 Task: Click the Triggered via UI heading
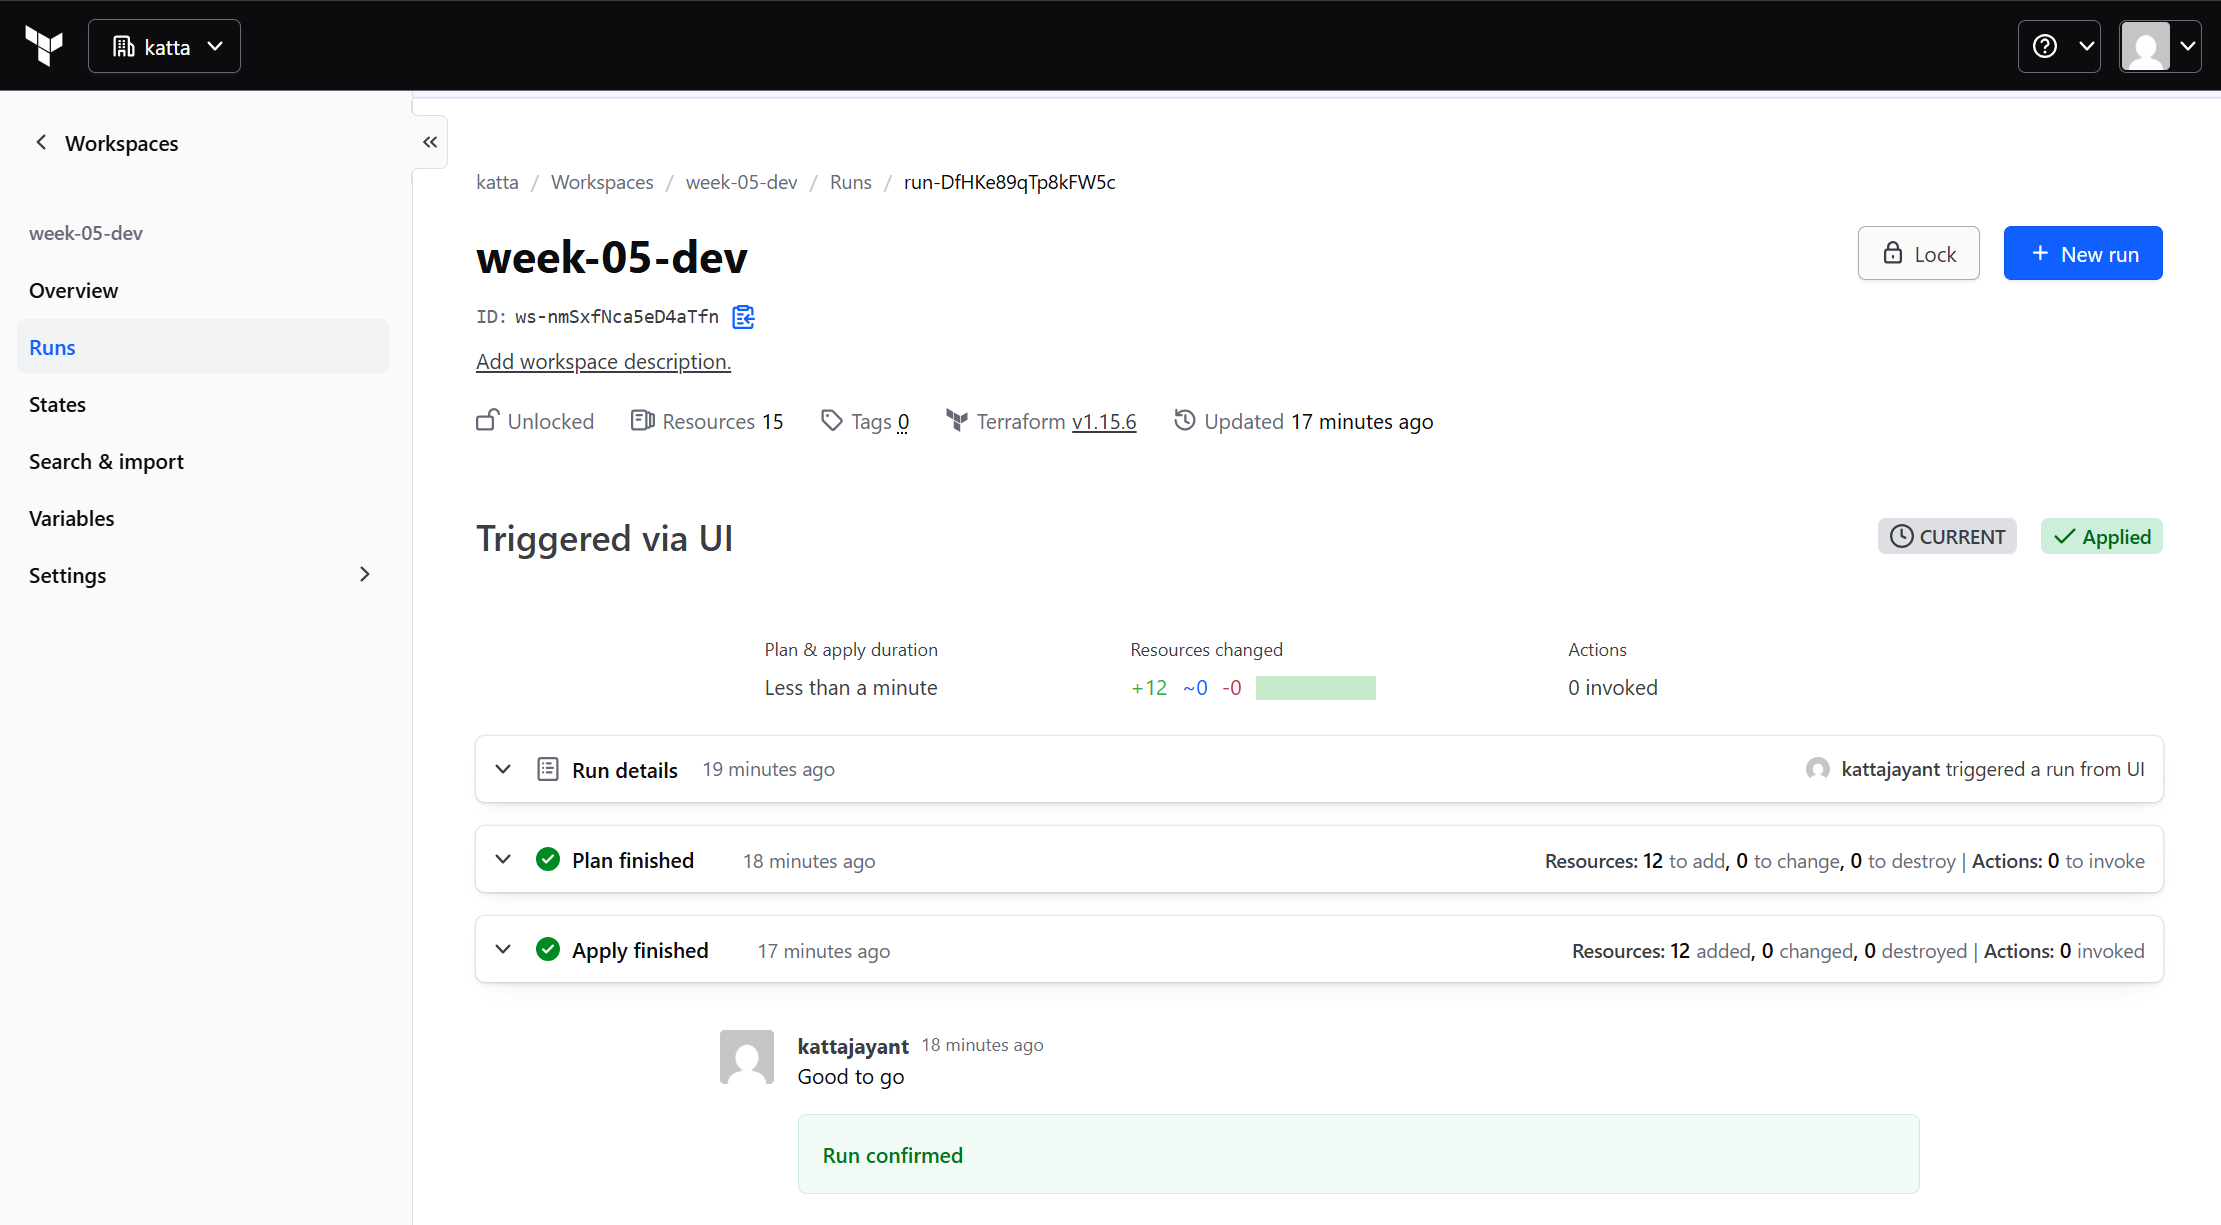[x=604, y=538]
